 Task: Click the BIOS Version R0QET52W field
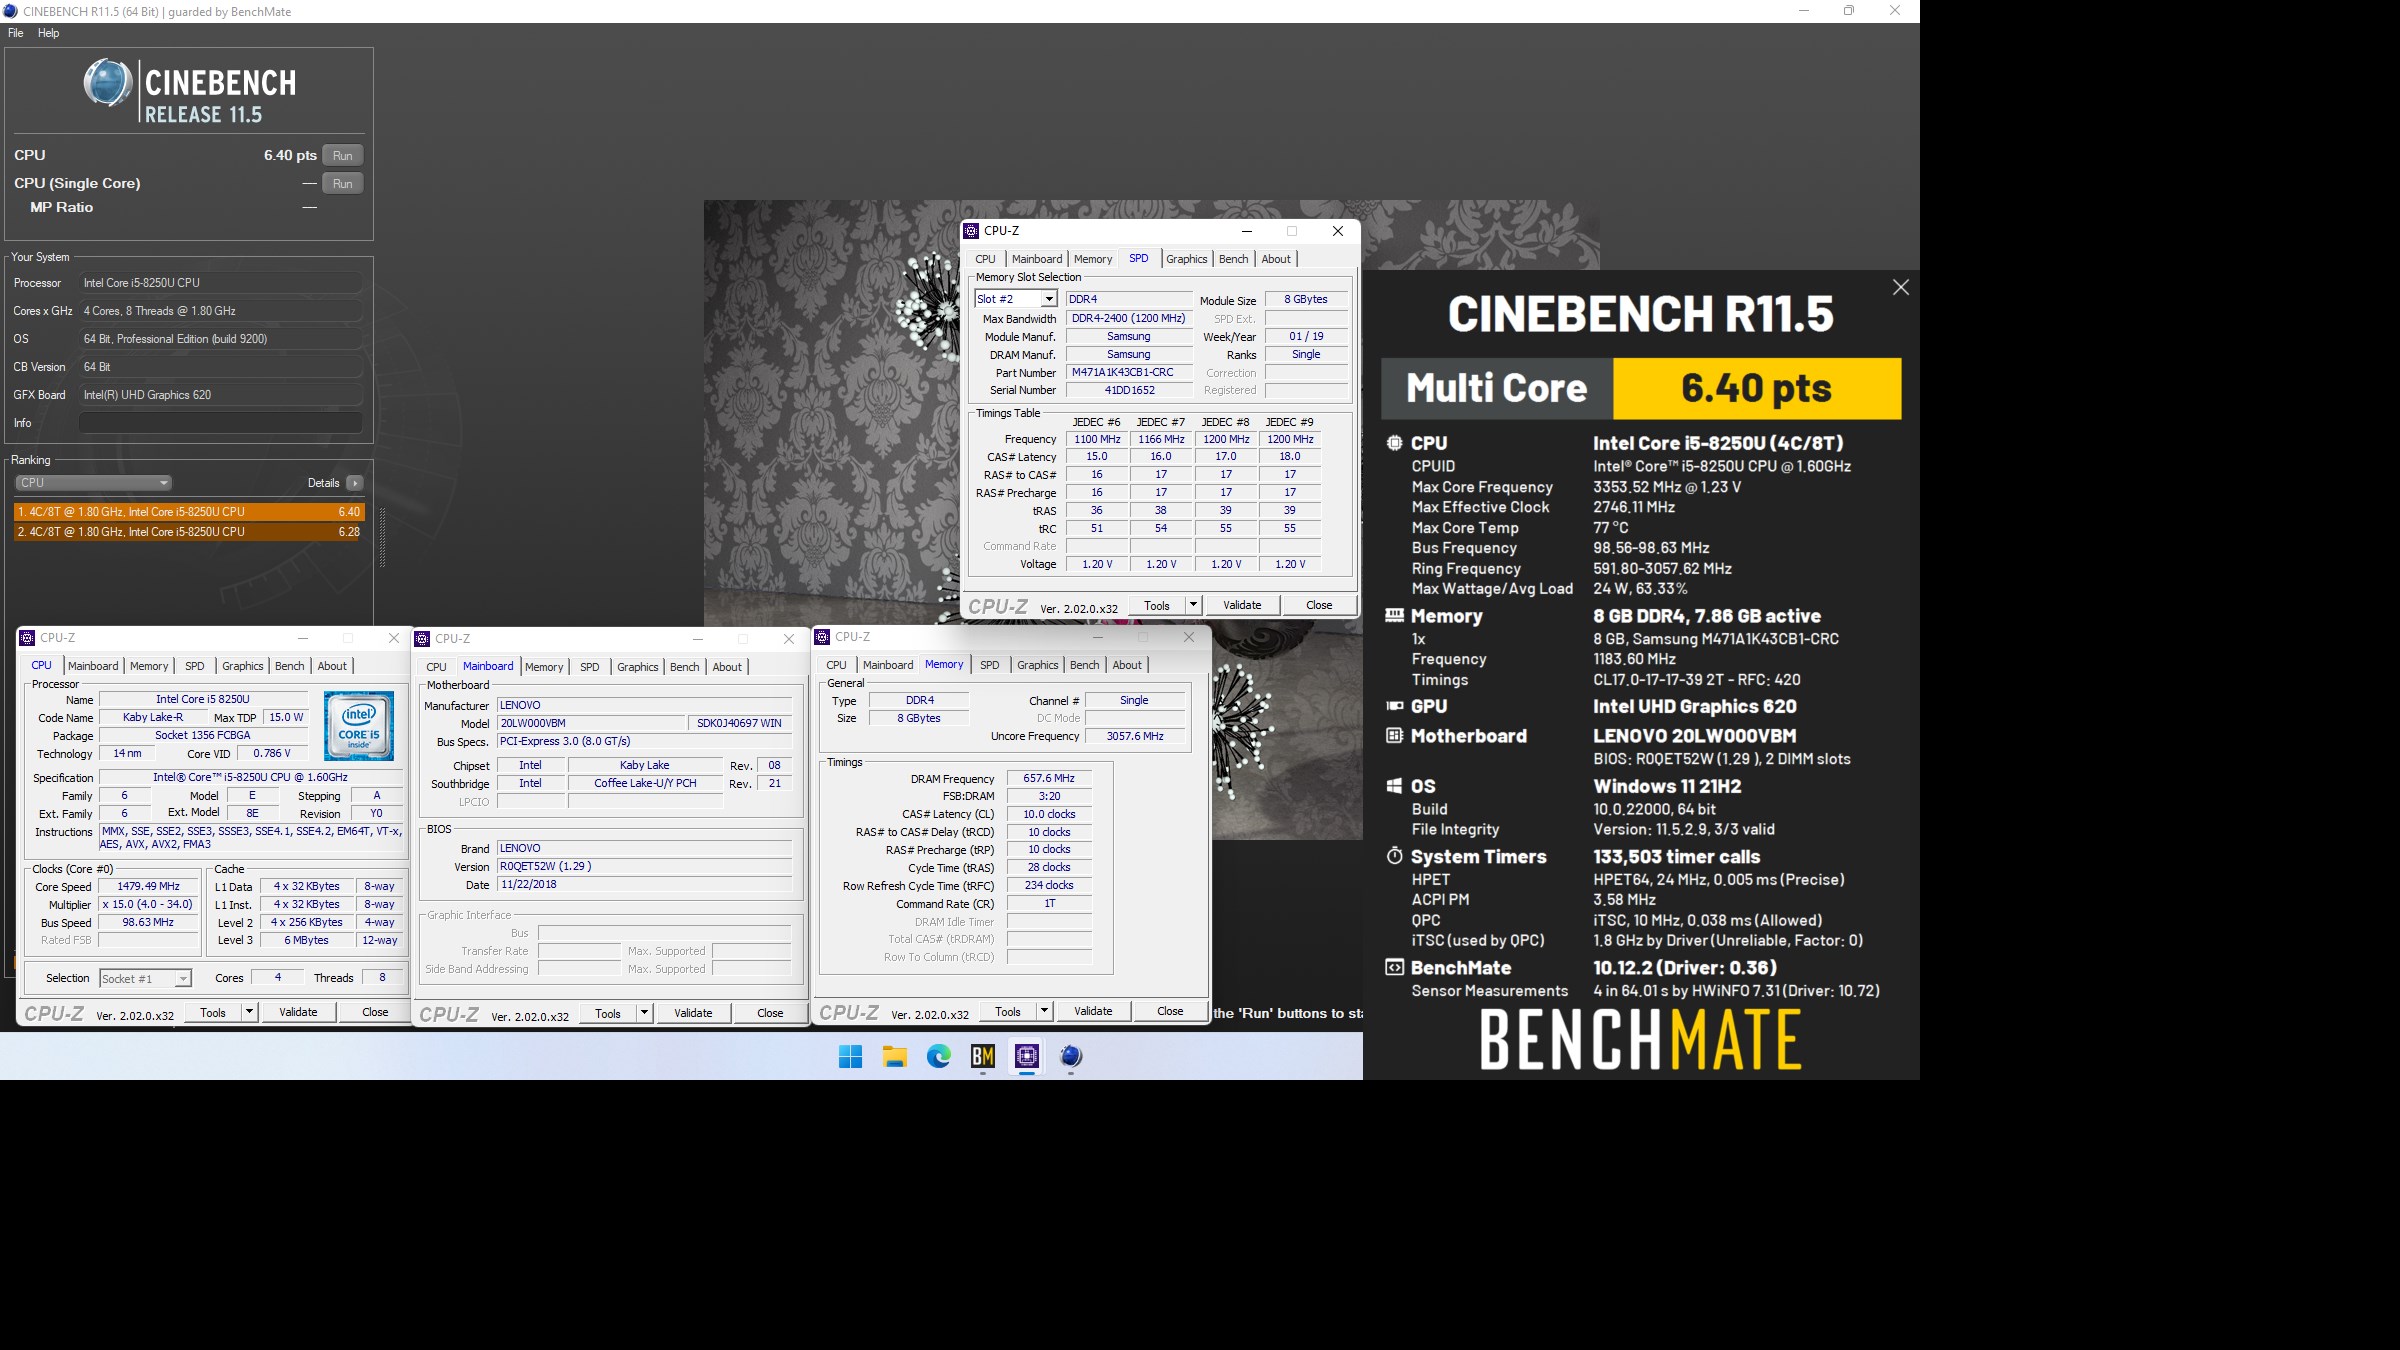click(644, 866)
